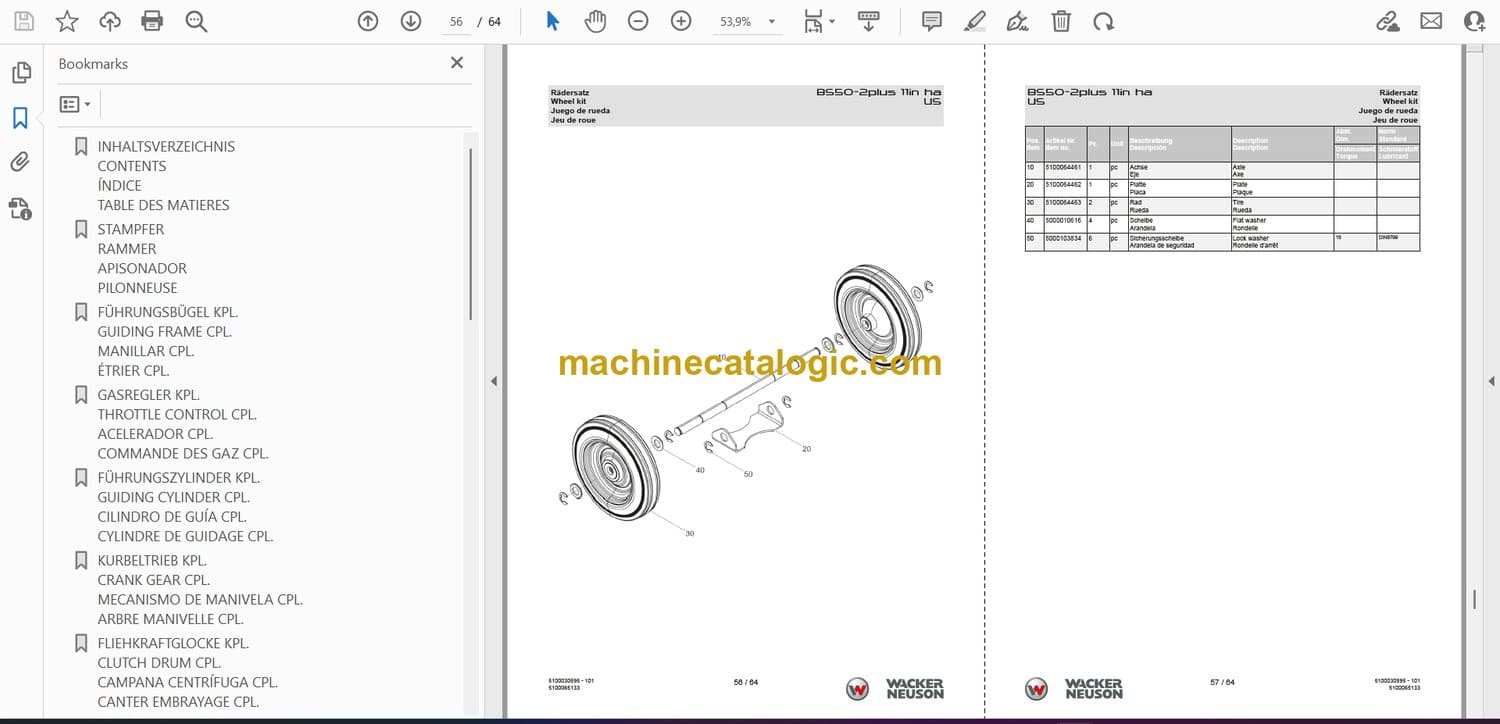The image size is (1500, 724).
Task: Go to previous page arrow
Action: (368, 21)
